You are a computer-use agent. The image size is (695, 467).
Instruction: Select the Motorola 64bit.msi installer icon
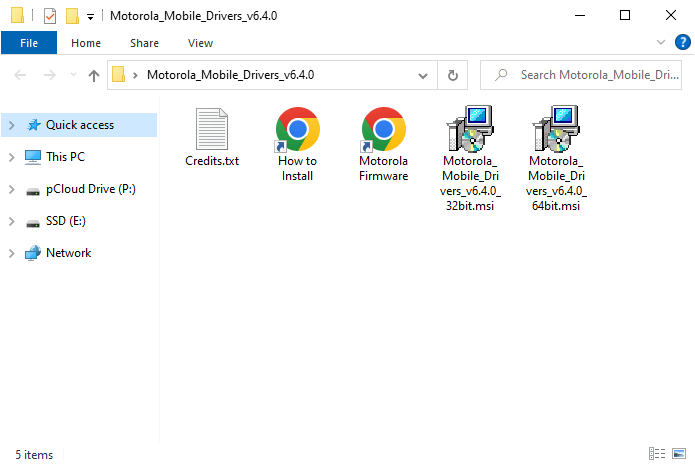point(556,128)
